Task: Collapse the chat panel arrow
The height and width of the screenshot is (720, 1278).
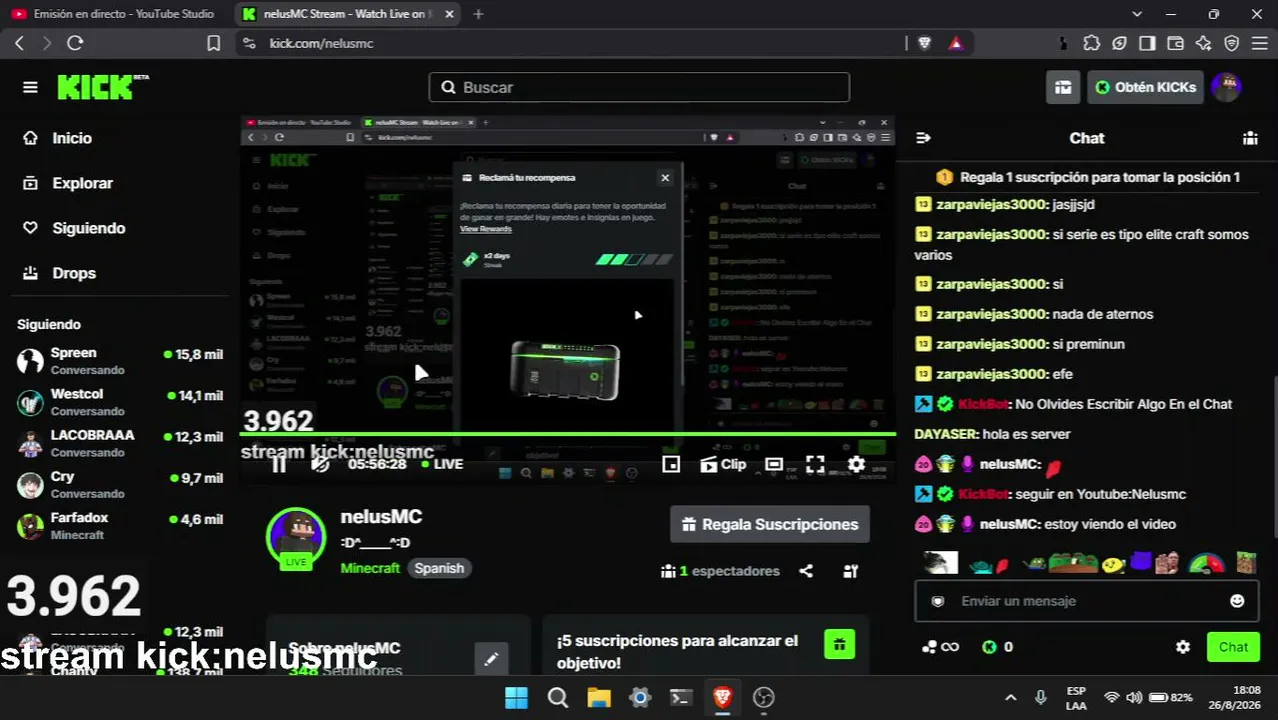Action: pos(923,138)
